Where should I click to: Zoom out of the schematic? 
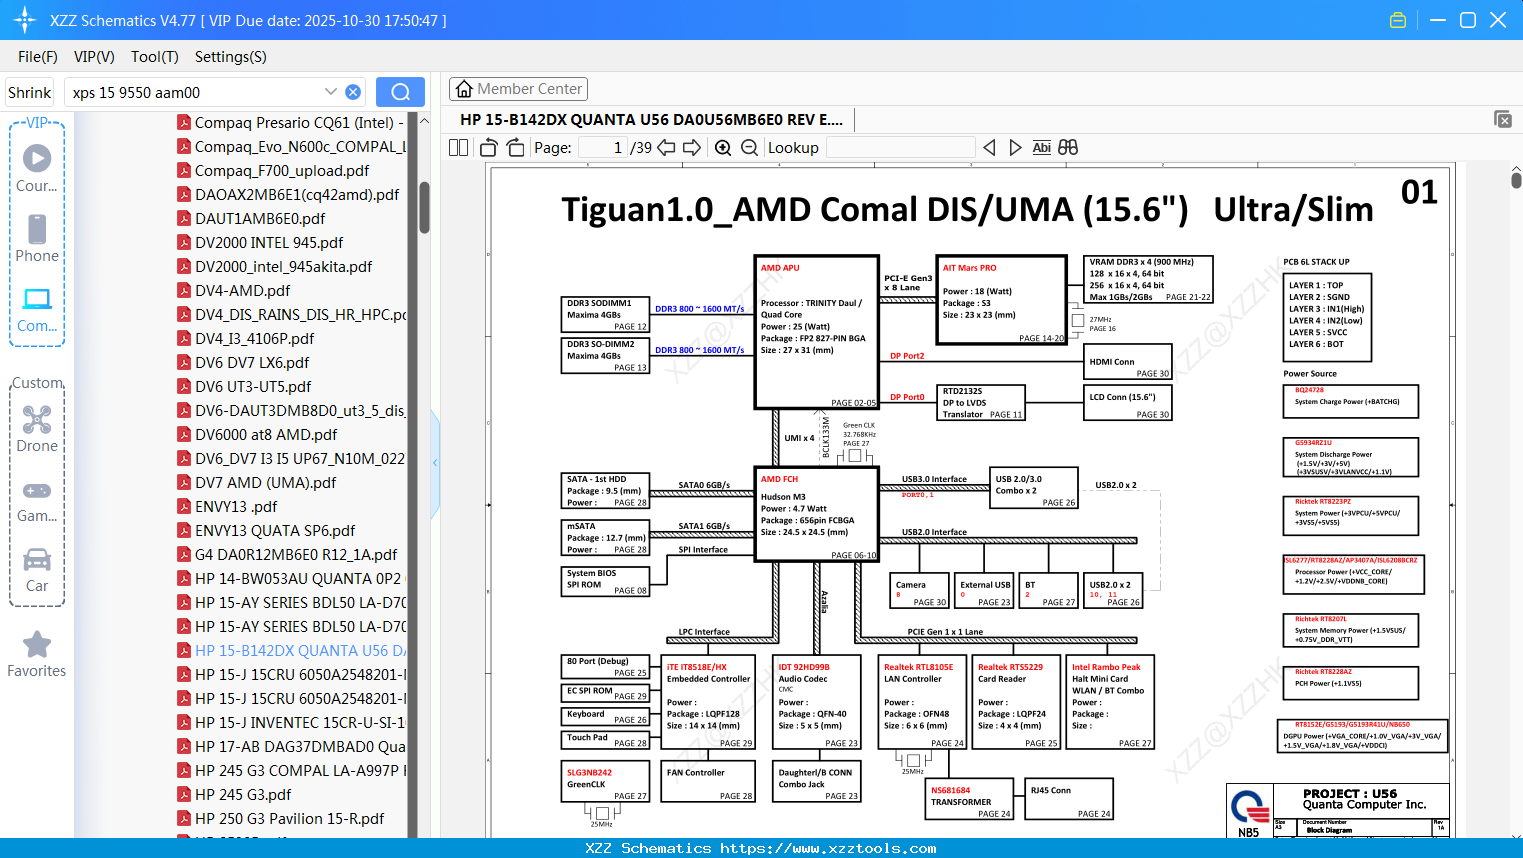click(749, 148)
